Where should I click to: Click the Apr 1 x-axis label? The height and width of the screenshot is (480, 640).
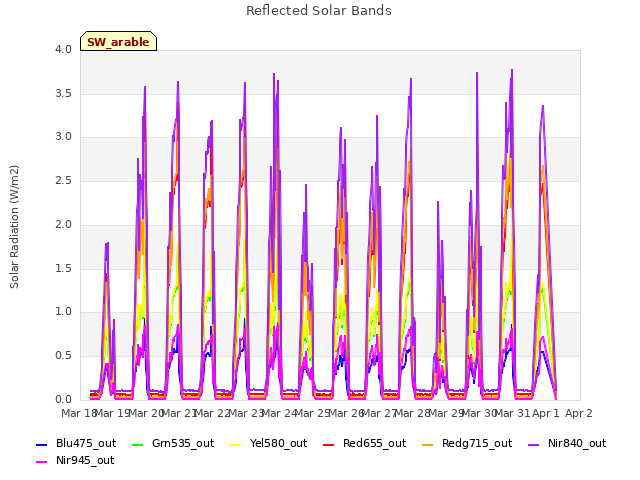click(545, 413)
